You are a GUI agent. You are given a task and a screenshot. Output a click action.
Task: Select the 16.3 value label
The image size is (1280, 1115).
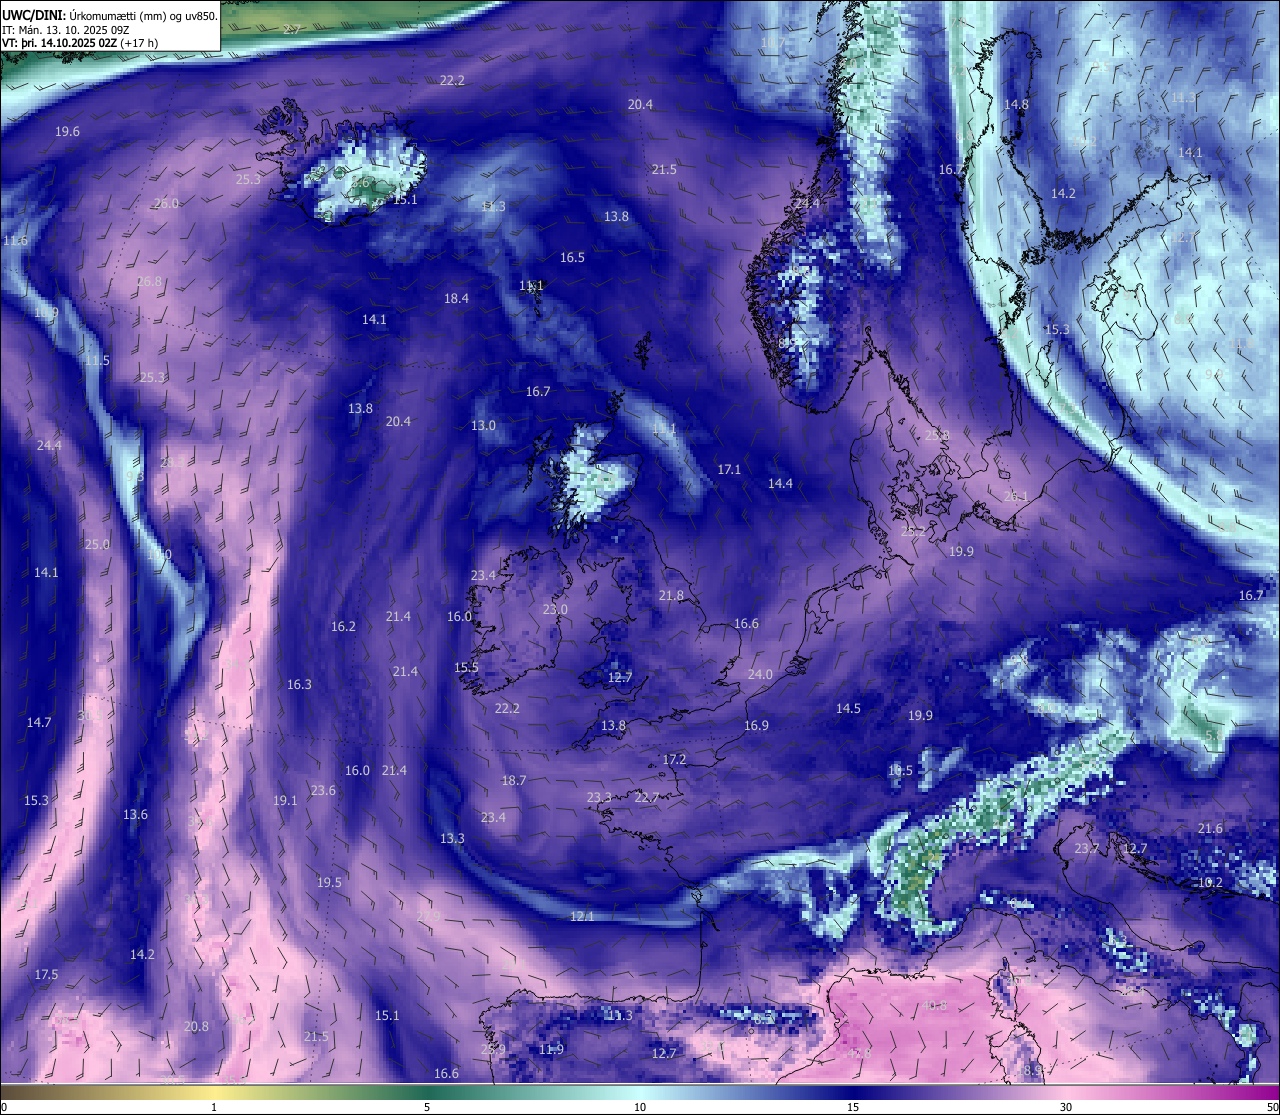[x=299, y=684]
